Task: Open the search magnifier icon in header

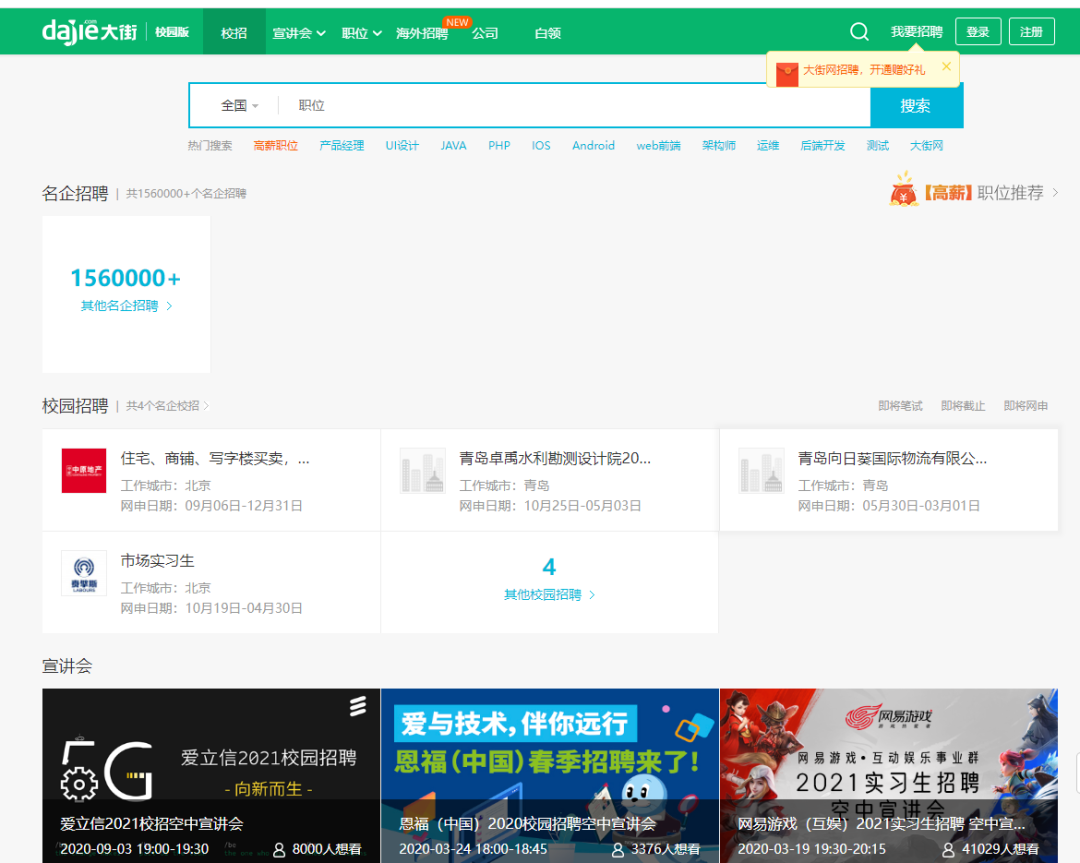Action: click(859, 32)
